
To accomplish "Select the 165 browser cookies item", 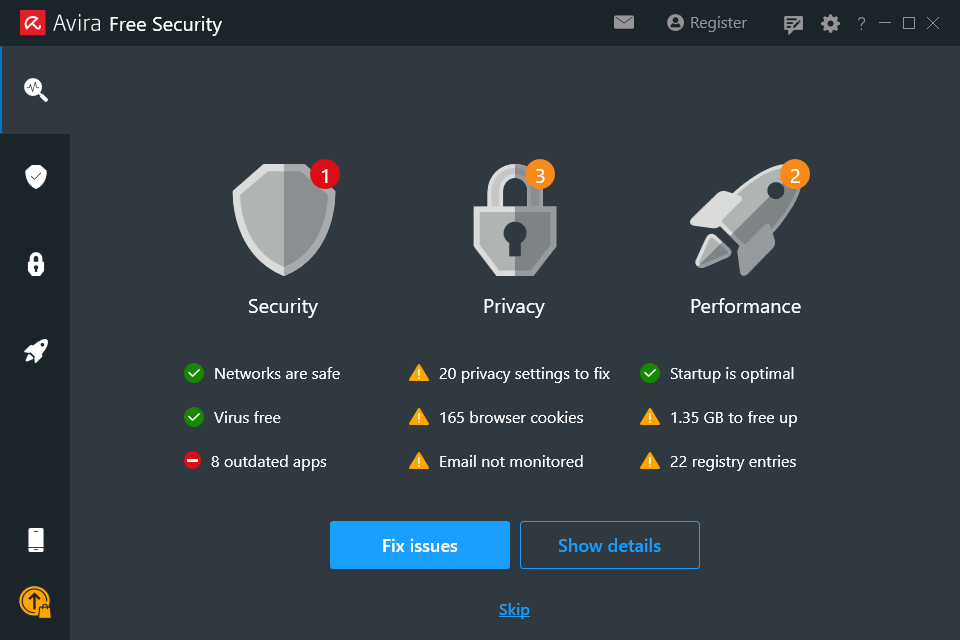I will click(510, 418).
